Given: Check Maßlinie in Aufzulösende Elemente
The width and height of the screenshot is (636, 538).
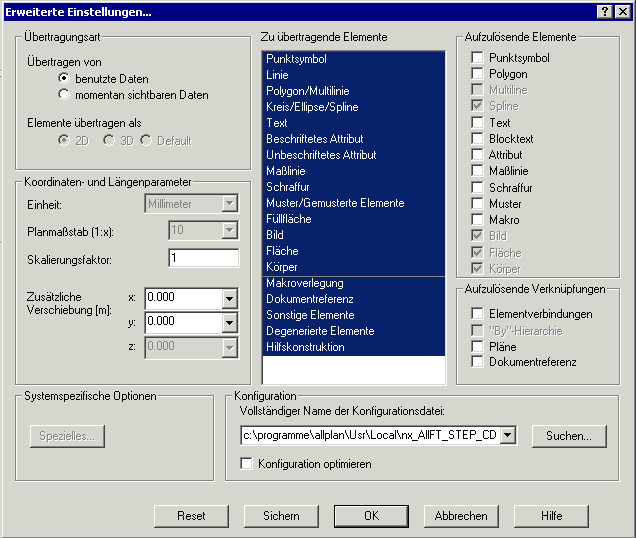Looking at the screenshot, I should click(477, 171).
